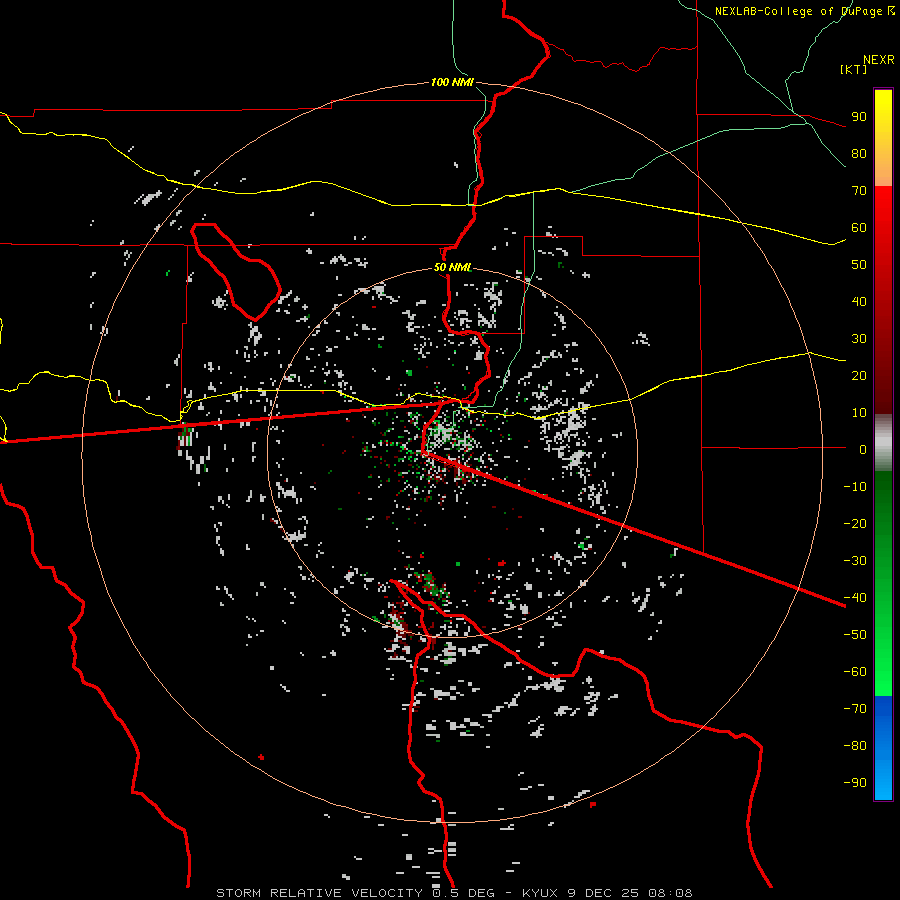This screenshot has width=900, height=900.
Task: Click the 20 value on velocity scale
Action: (859, 375)
